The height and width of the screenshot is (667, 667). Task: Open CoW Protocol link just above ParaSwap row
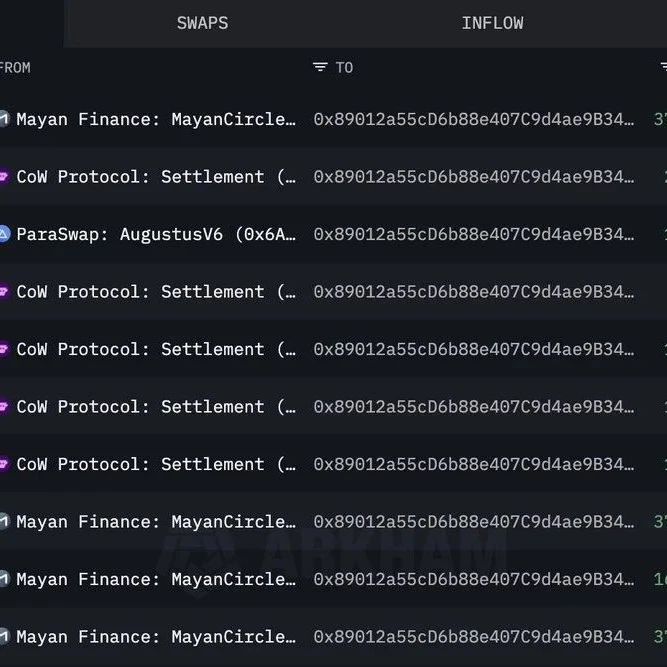(156, 177)
